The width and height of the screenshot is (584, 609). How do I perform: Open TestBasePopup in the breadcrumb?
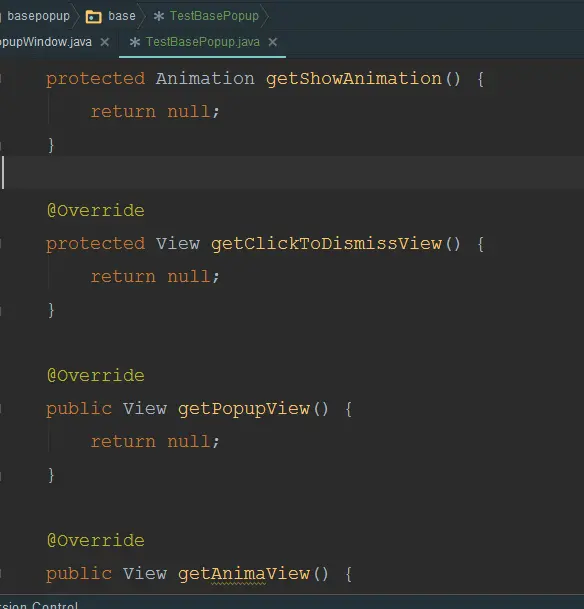(x=214, y=16)
